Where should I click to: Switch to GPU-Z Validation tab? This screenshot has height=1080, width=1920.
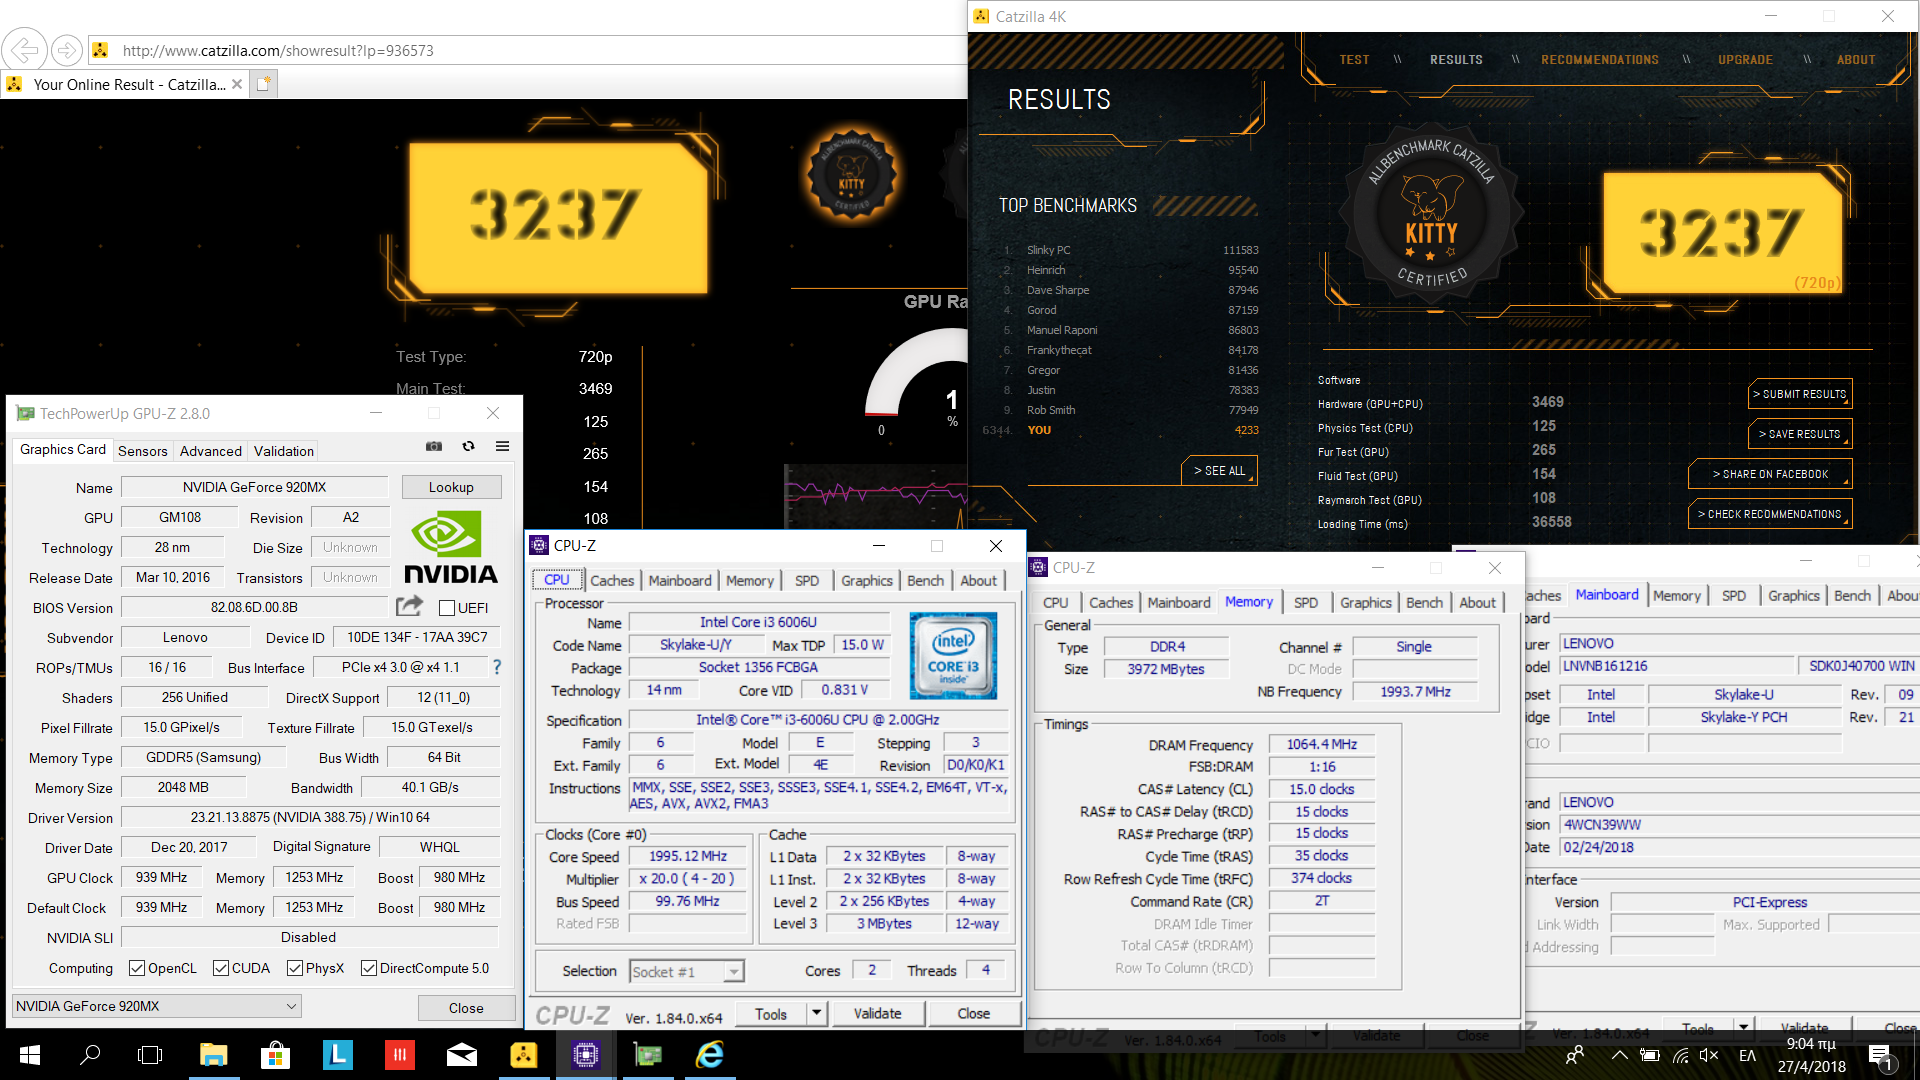pos(284,451)
